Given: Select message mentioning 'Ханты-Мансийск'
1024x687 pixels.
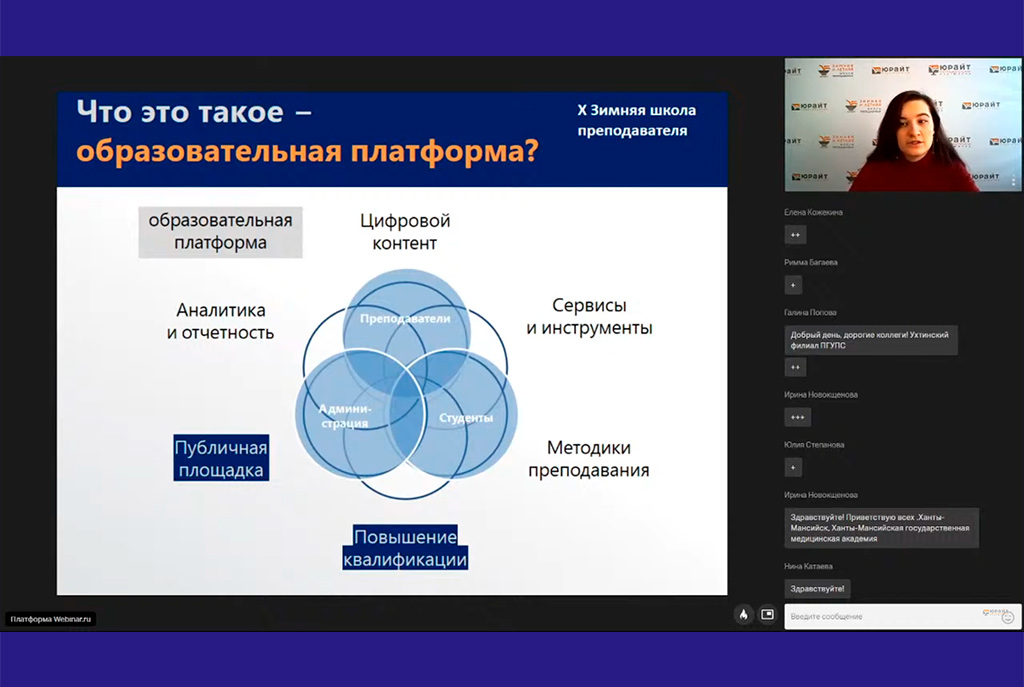Looking at the screenshot, I should (882, 528).
